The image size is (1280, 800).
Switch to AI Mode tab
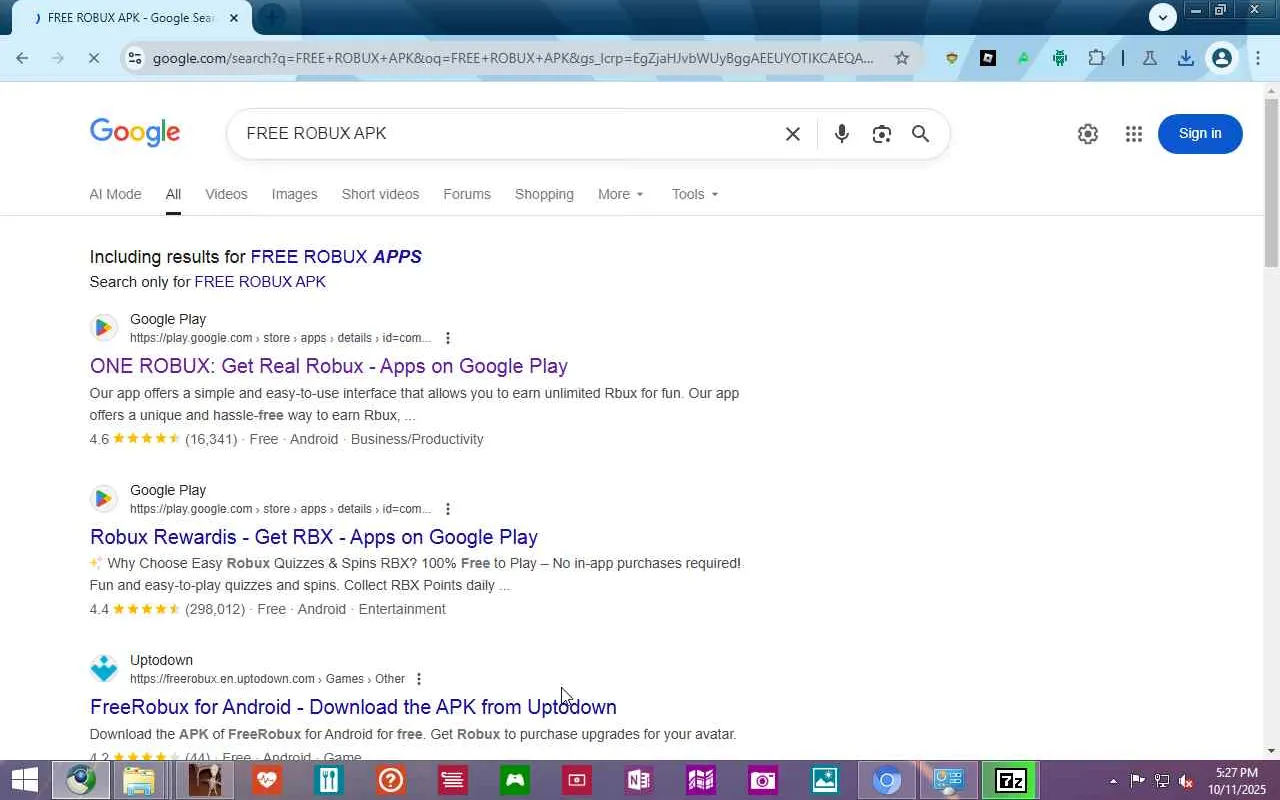pyautogui.click(x=115, y=194)
